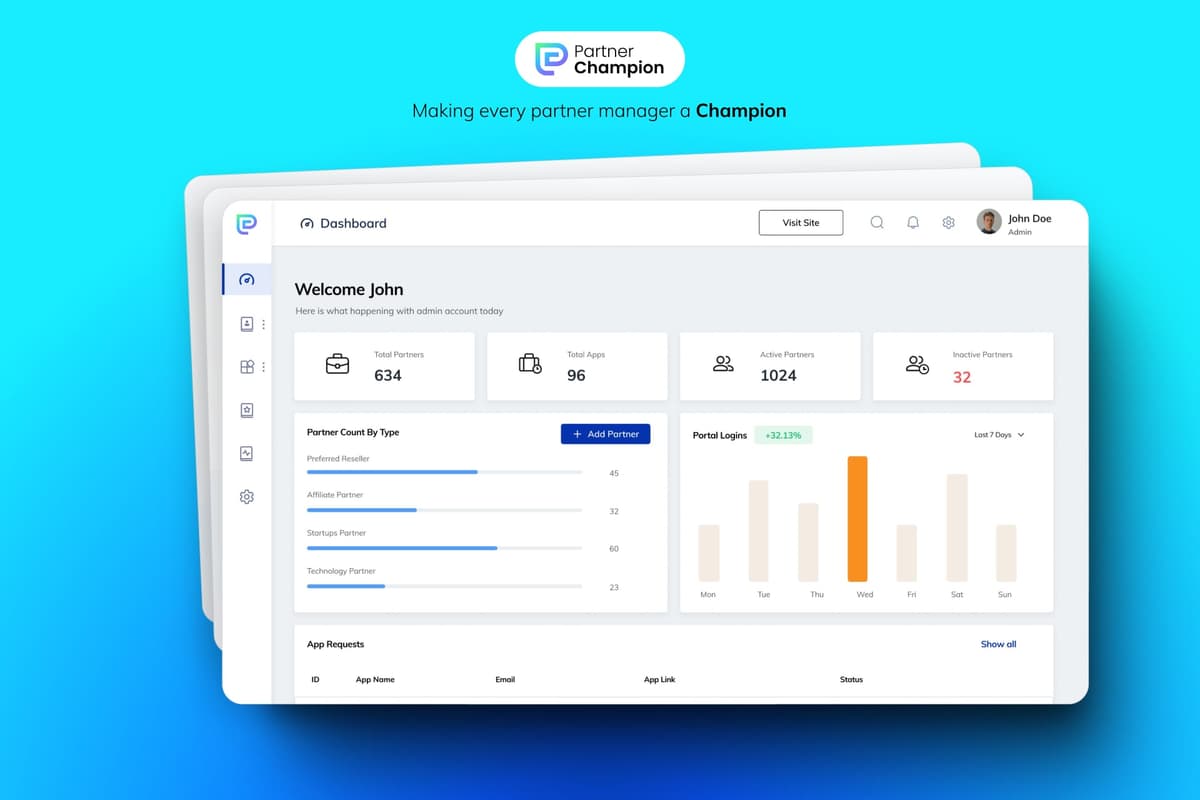Click John Doe's profile avatar
This screenshot has height=800, width=1200.
pyautogui.click(x=989, y=222)
